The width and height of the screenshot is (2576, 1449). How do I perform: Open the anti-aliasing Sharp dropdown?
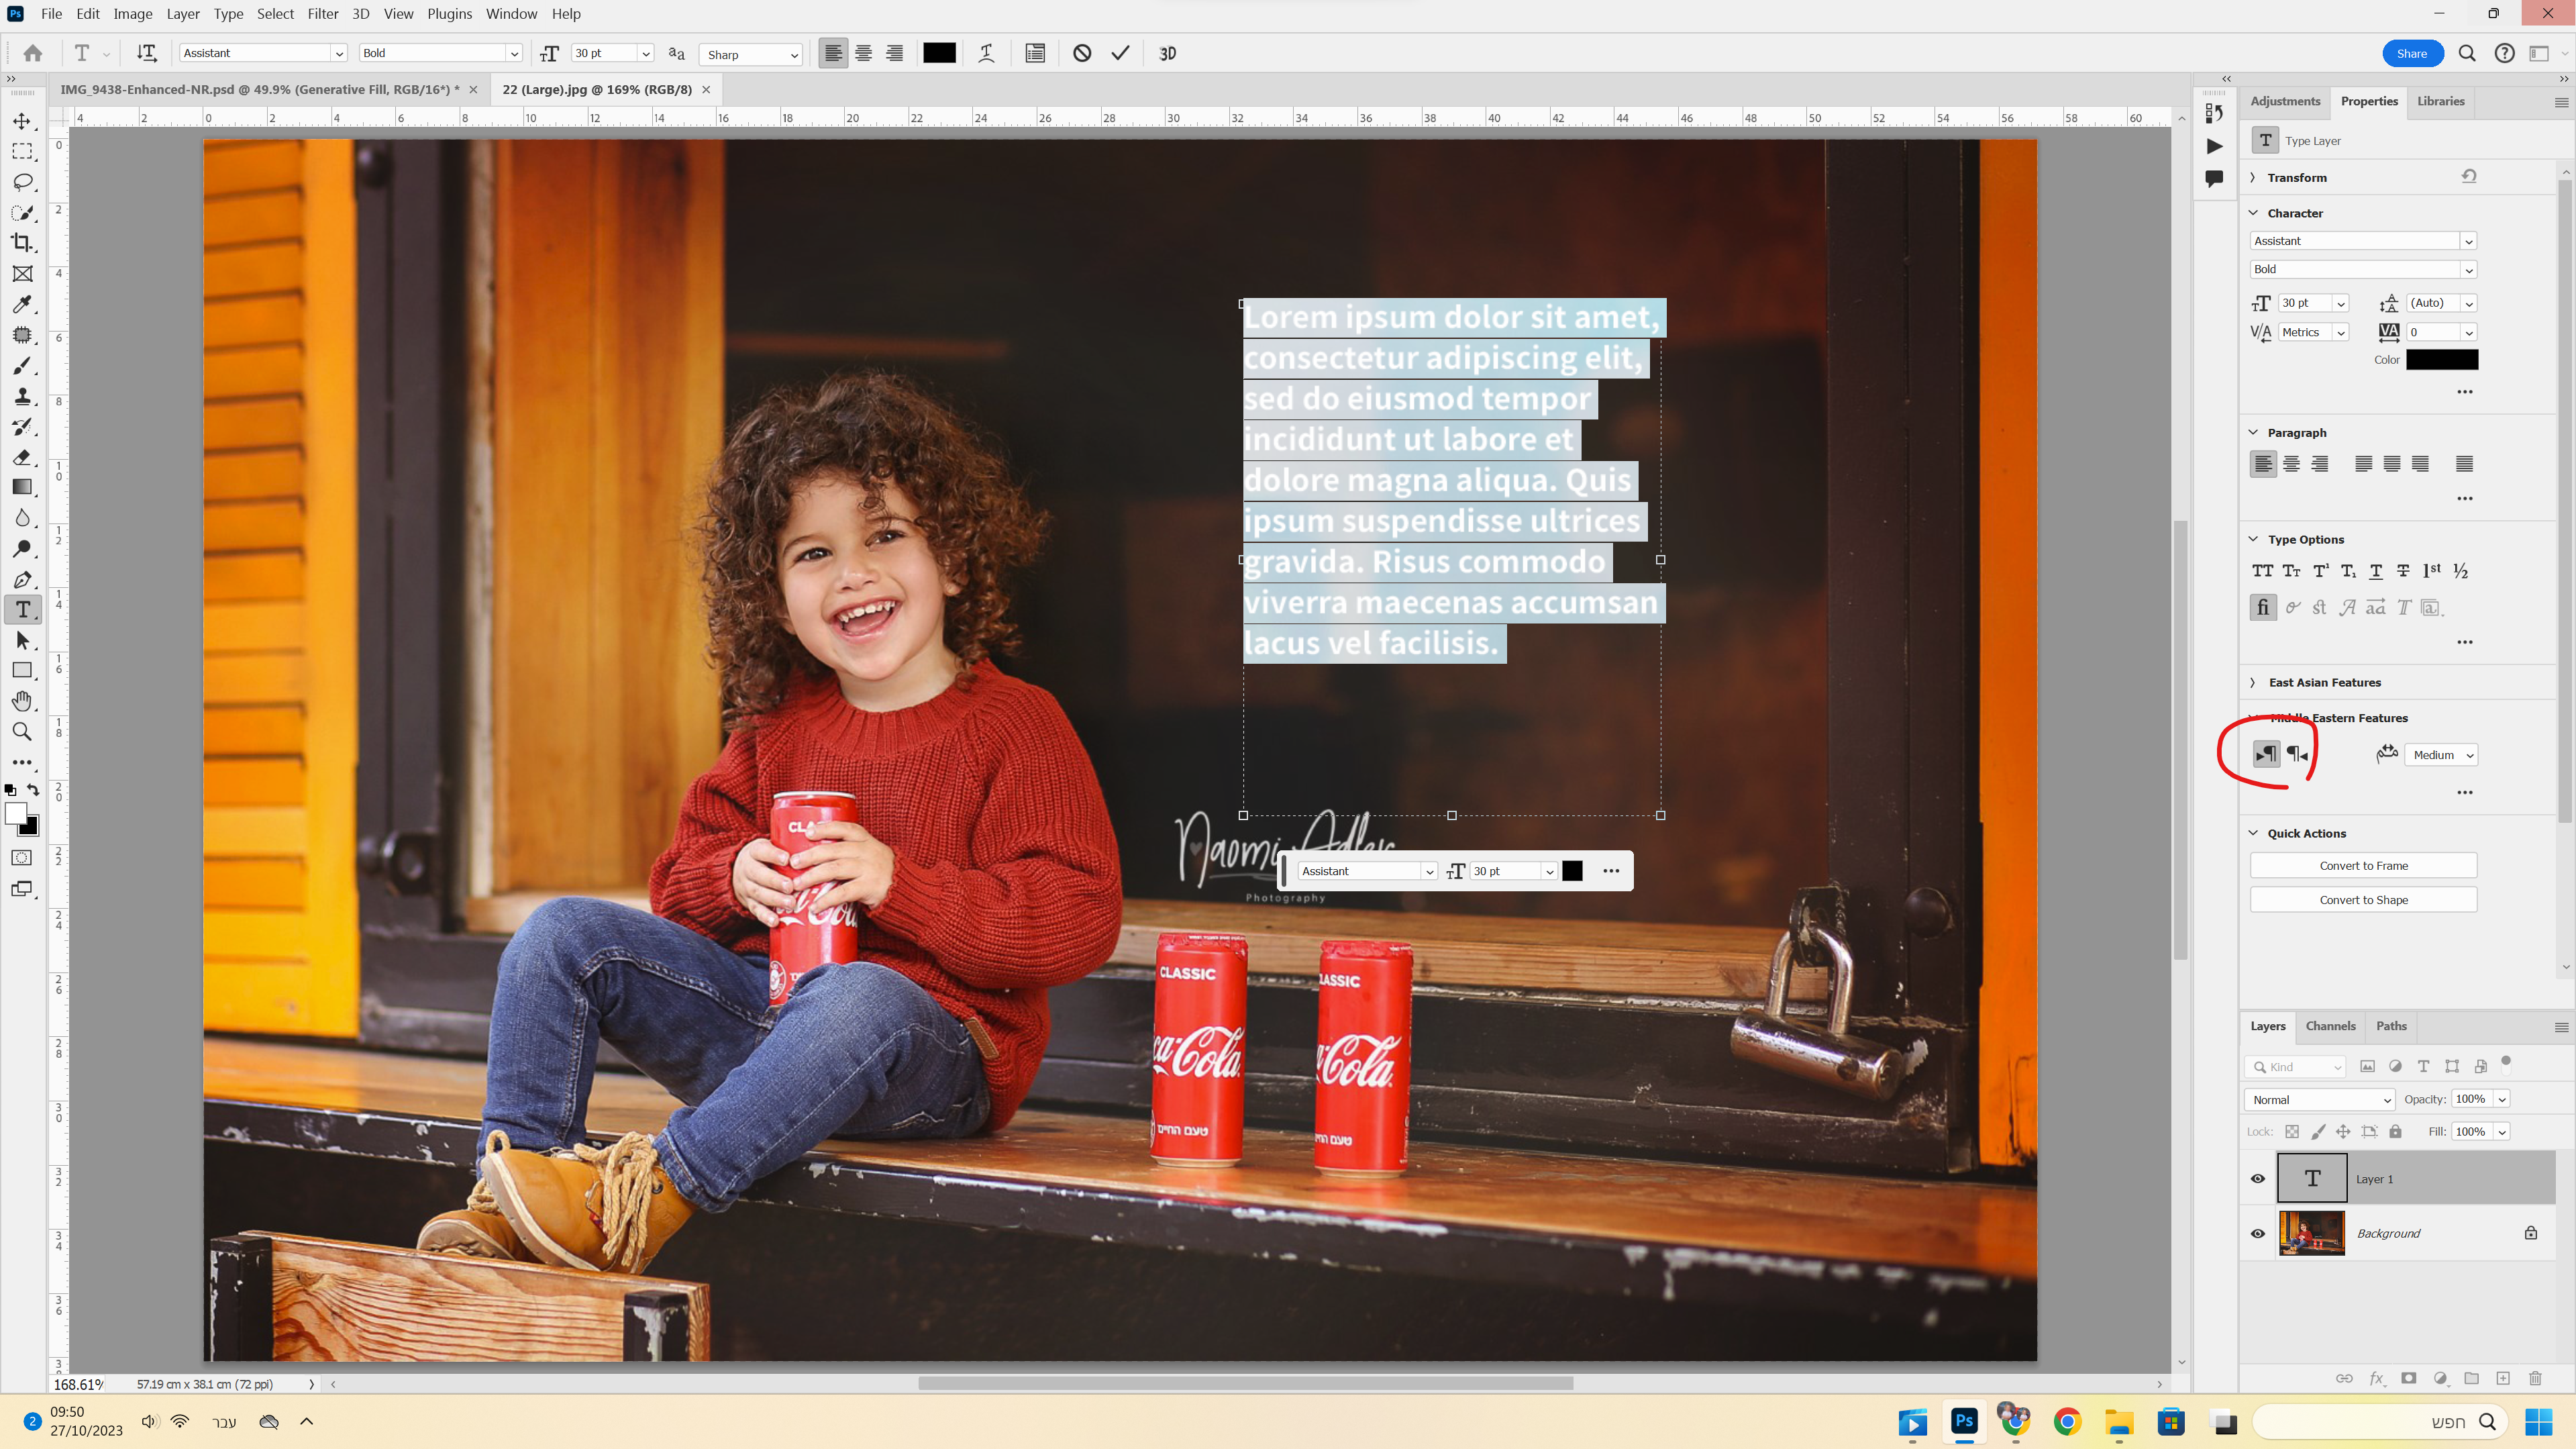click(752, 54)
